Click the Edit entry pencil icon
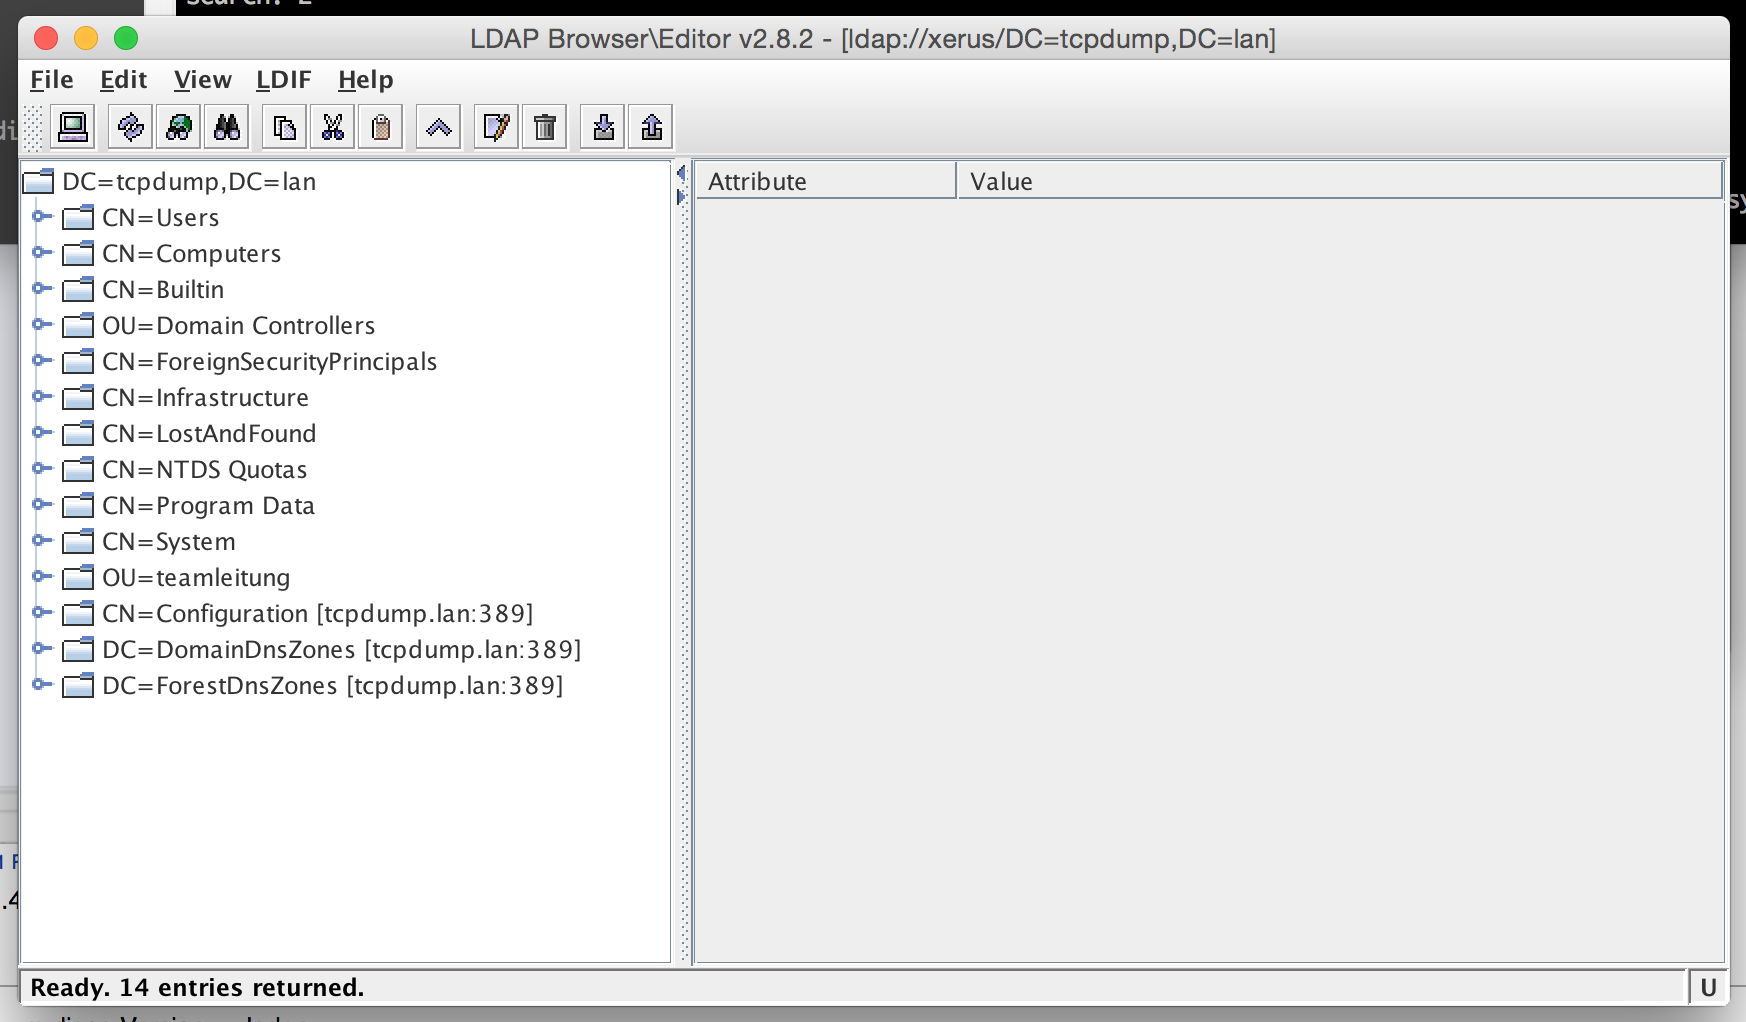This screenshot has width=1746, height=1022. (x=496, y=127)
